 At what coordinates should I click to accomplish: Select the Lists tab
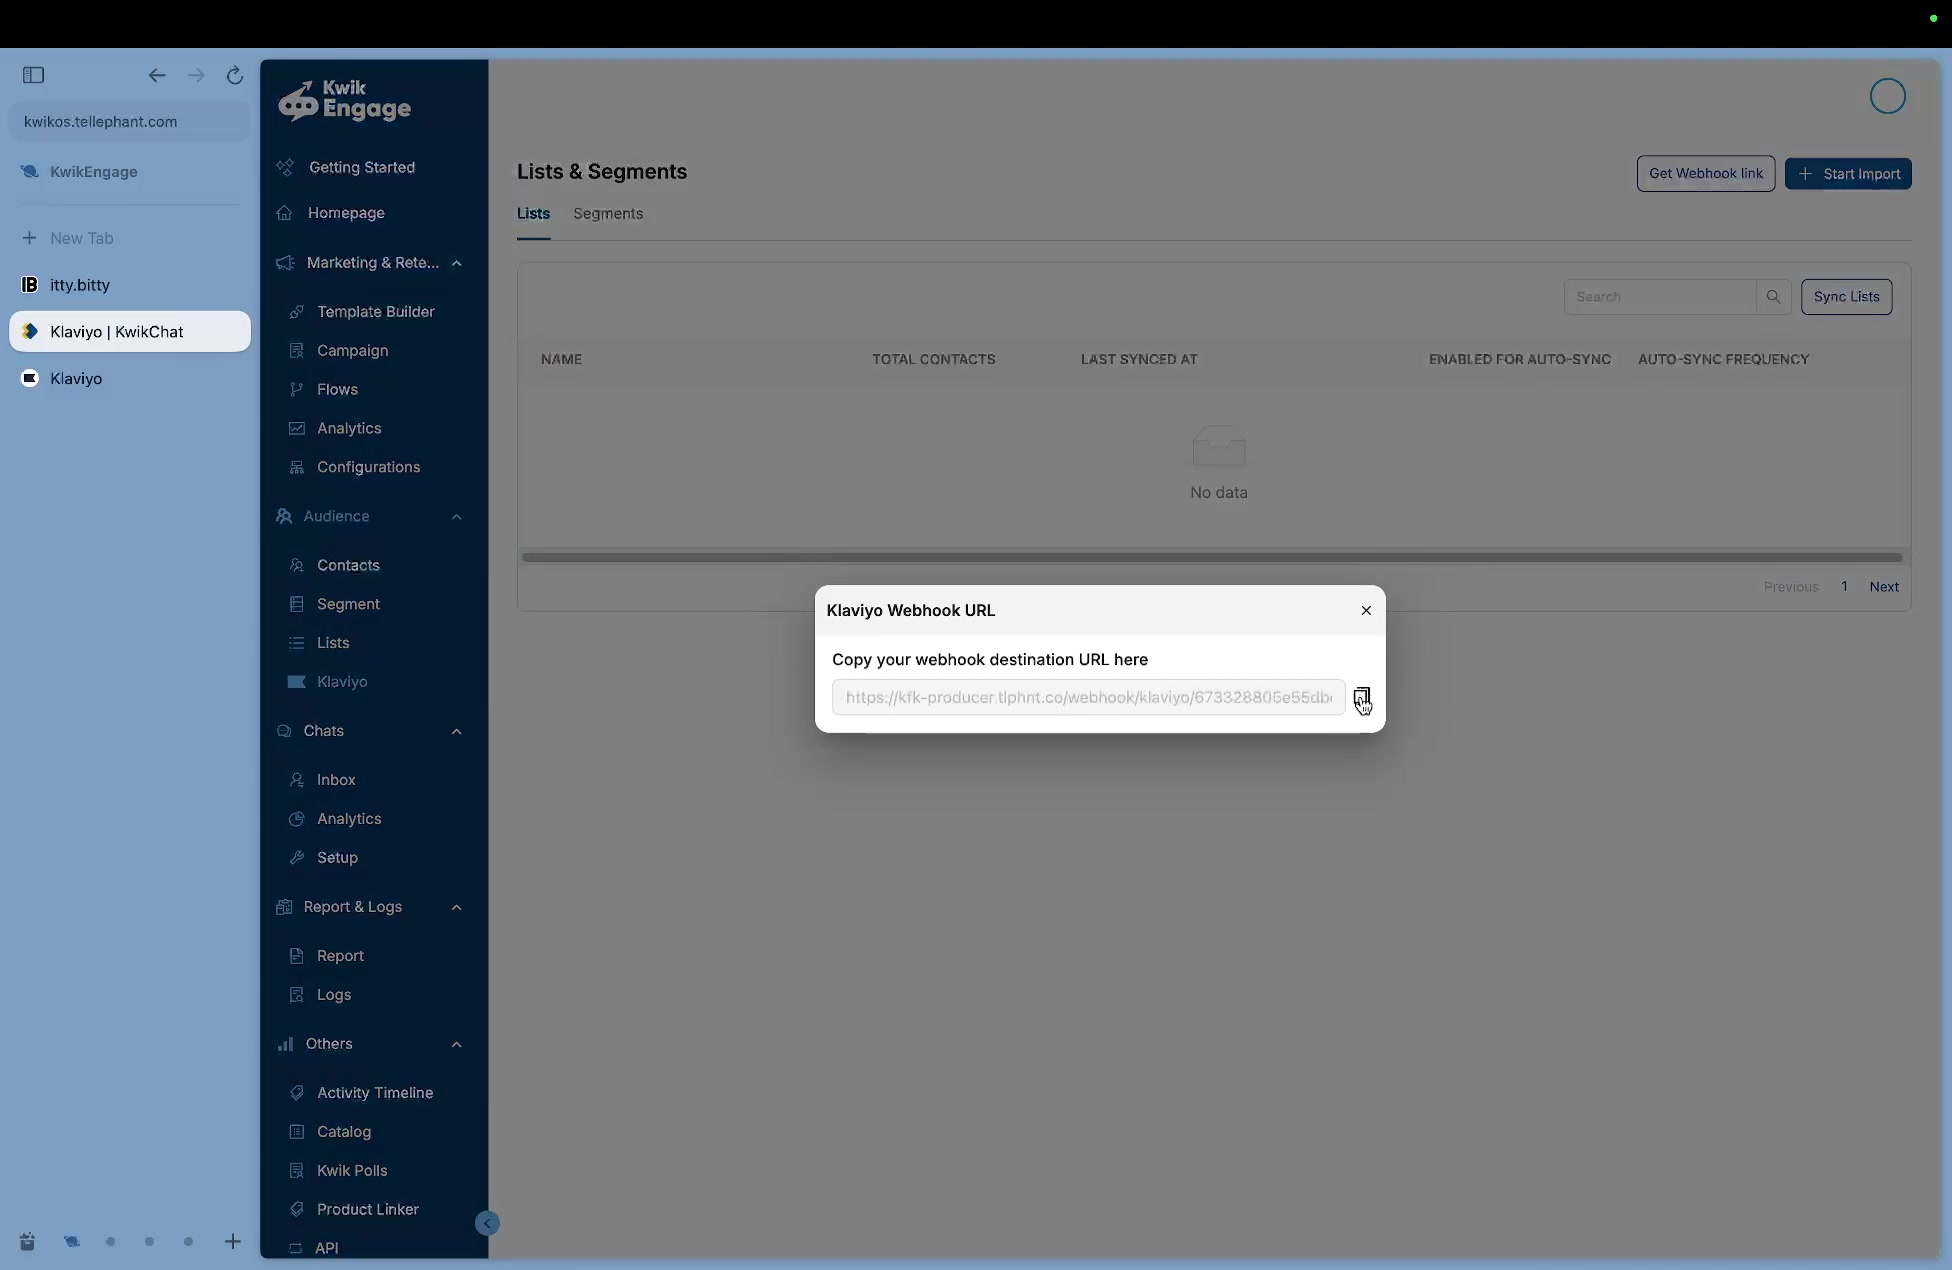click(533, 213)
